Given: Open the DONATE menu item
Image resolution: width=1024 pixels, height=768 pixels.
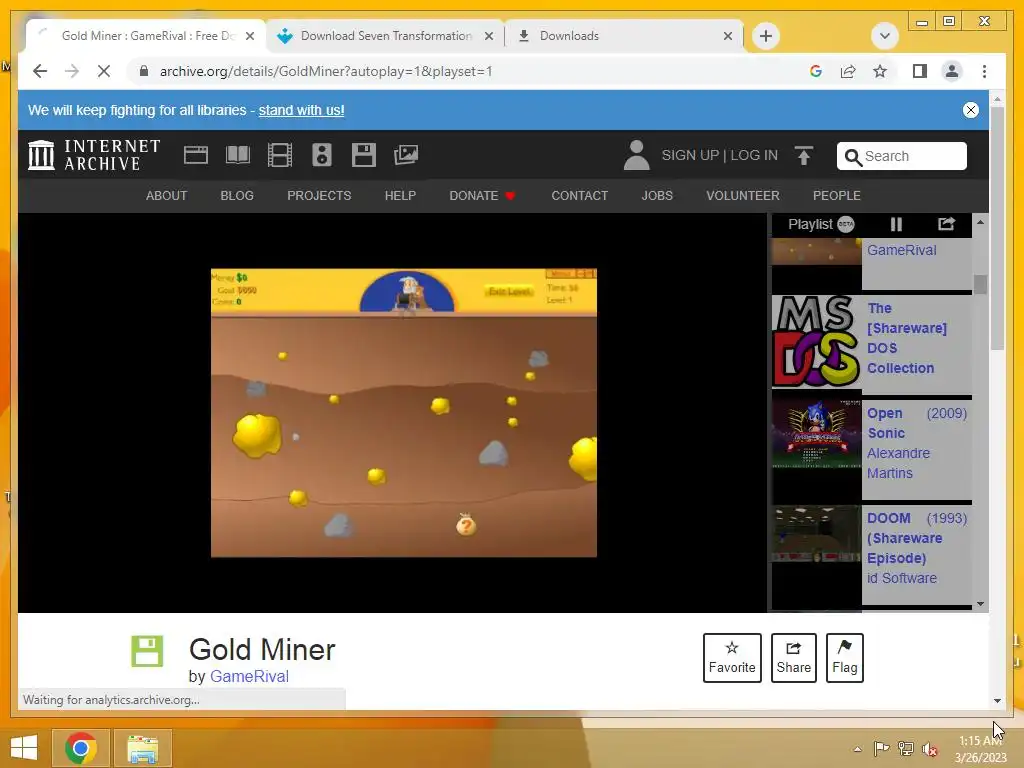Looking at the screenshot, I should click(x=482, y=196).
